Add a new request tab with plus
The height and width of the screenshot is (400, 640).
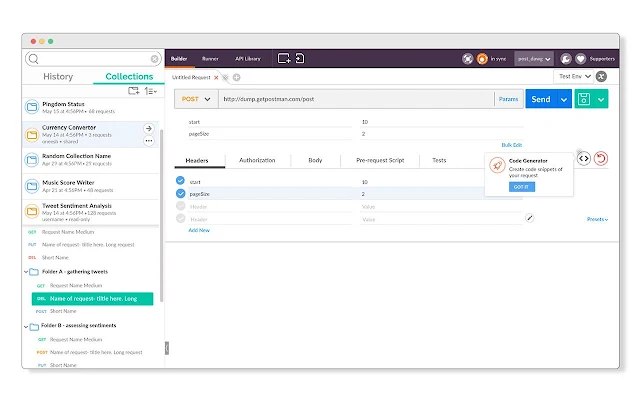pos(236,77)
